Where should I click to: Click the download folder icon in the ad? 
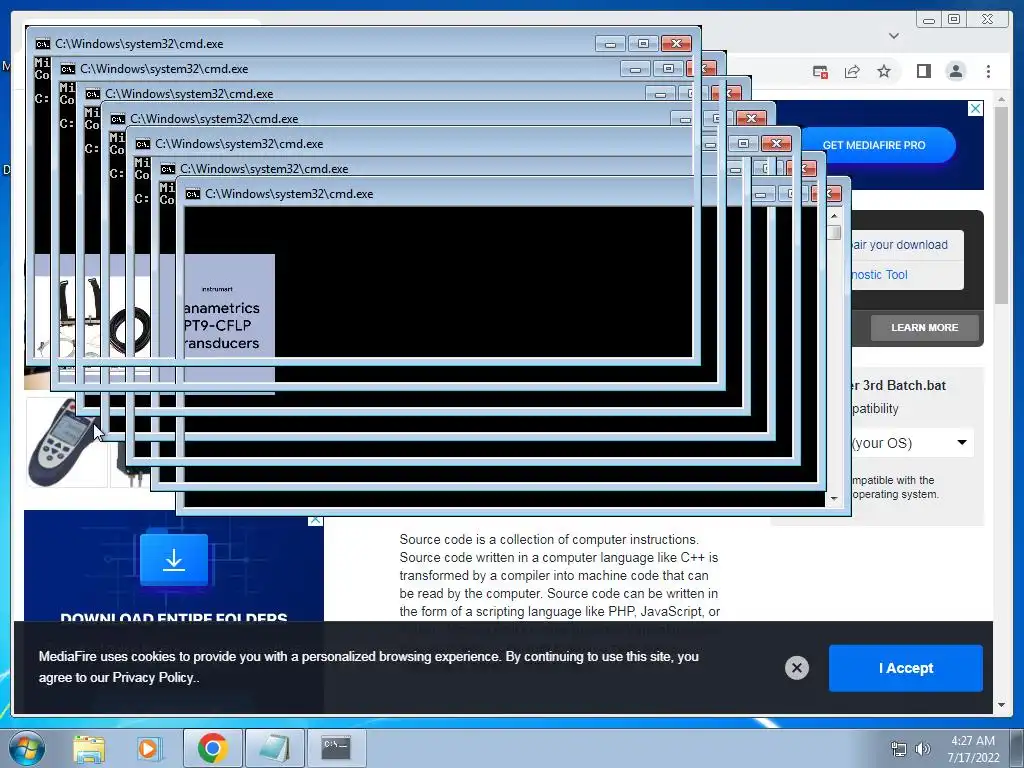[174, 560]
